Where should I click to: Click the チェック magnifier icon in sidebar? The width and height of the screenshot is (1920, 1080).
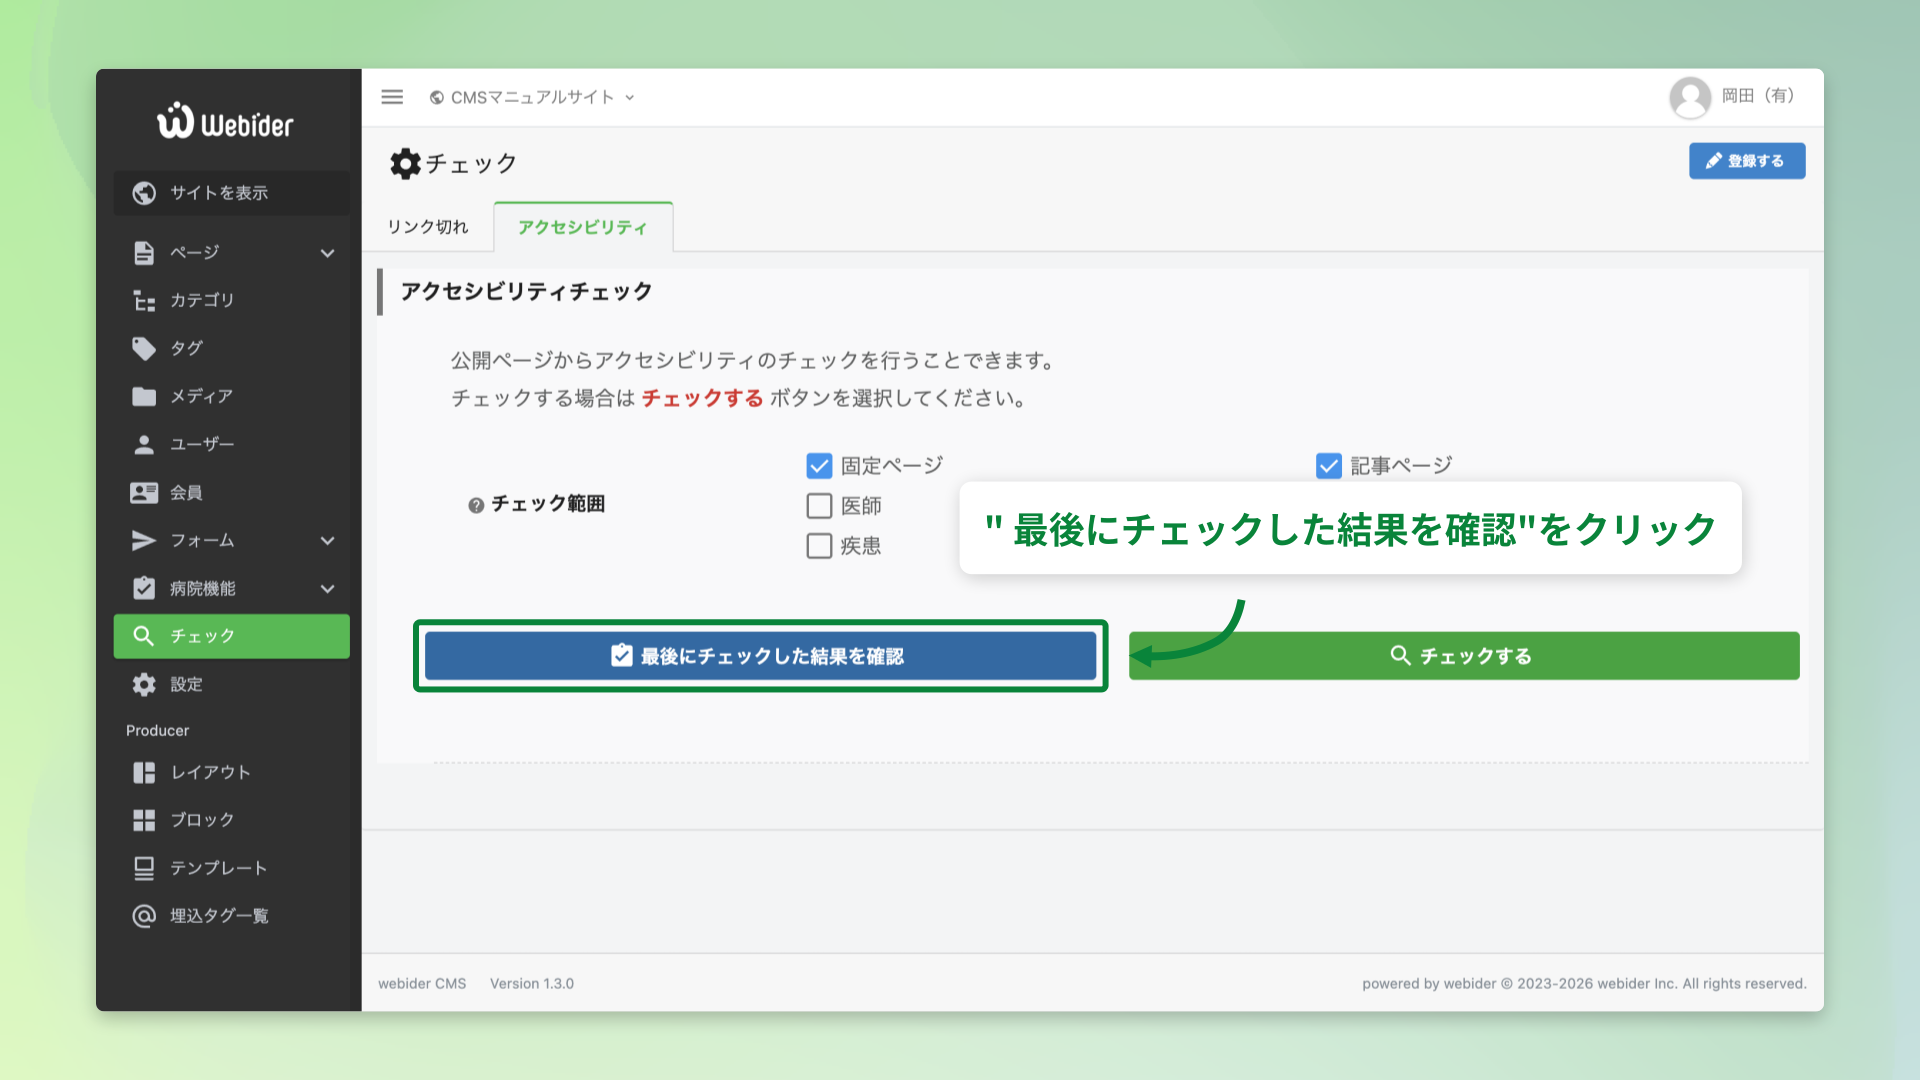tap(143, 636)
